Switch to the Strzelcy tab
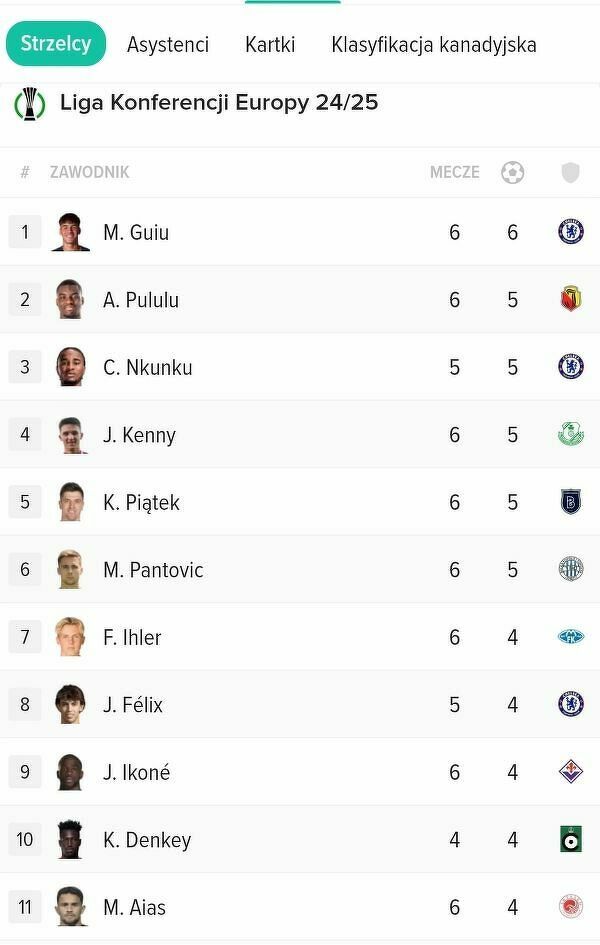The image size is (600, 945). coord(56,44)
